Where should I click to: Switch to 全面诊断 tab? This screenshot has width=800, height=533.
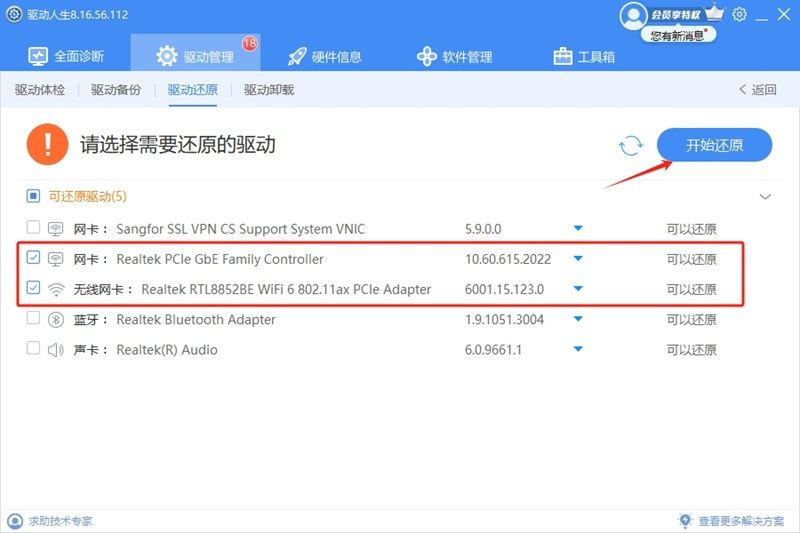[x=66, y=56]
